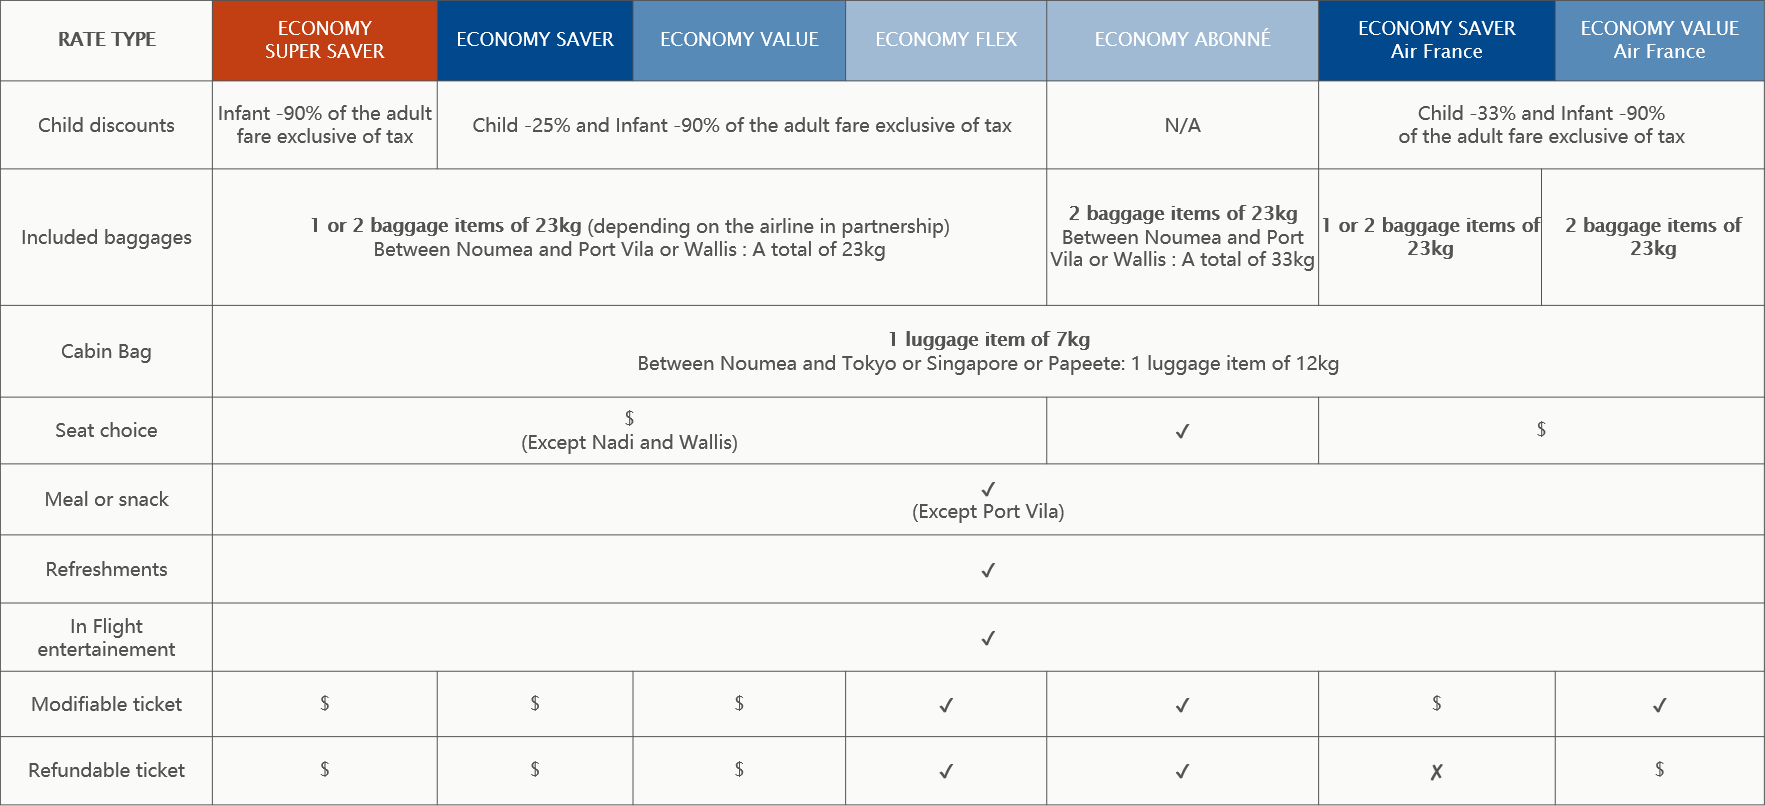The image size is (1765, 806).
Task: Click the X mark in Refundable ticket row
Action: coord(1437,771)
